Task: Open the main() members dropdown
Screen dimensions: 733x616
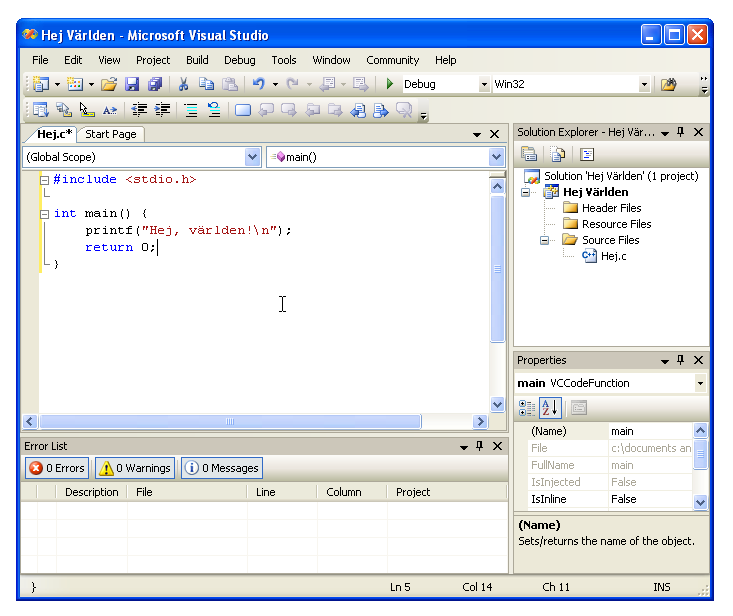Action: click(496, 157)
